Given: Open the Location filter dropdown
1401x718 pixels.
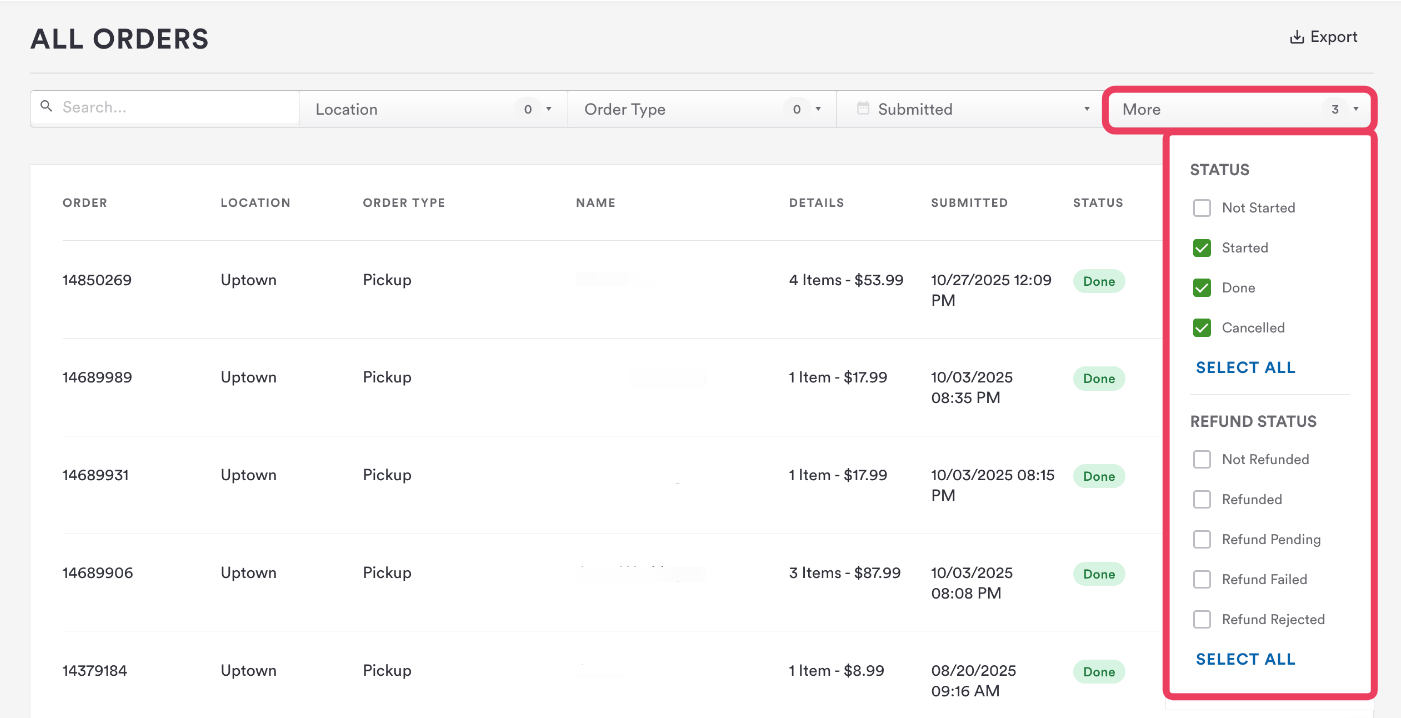Looking at the screenshot, I should pyautogui.click(x=433, y=109).
